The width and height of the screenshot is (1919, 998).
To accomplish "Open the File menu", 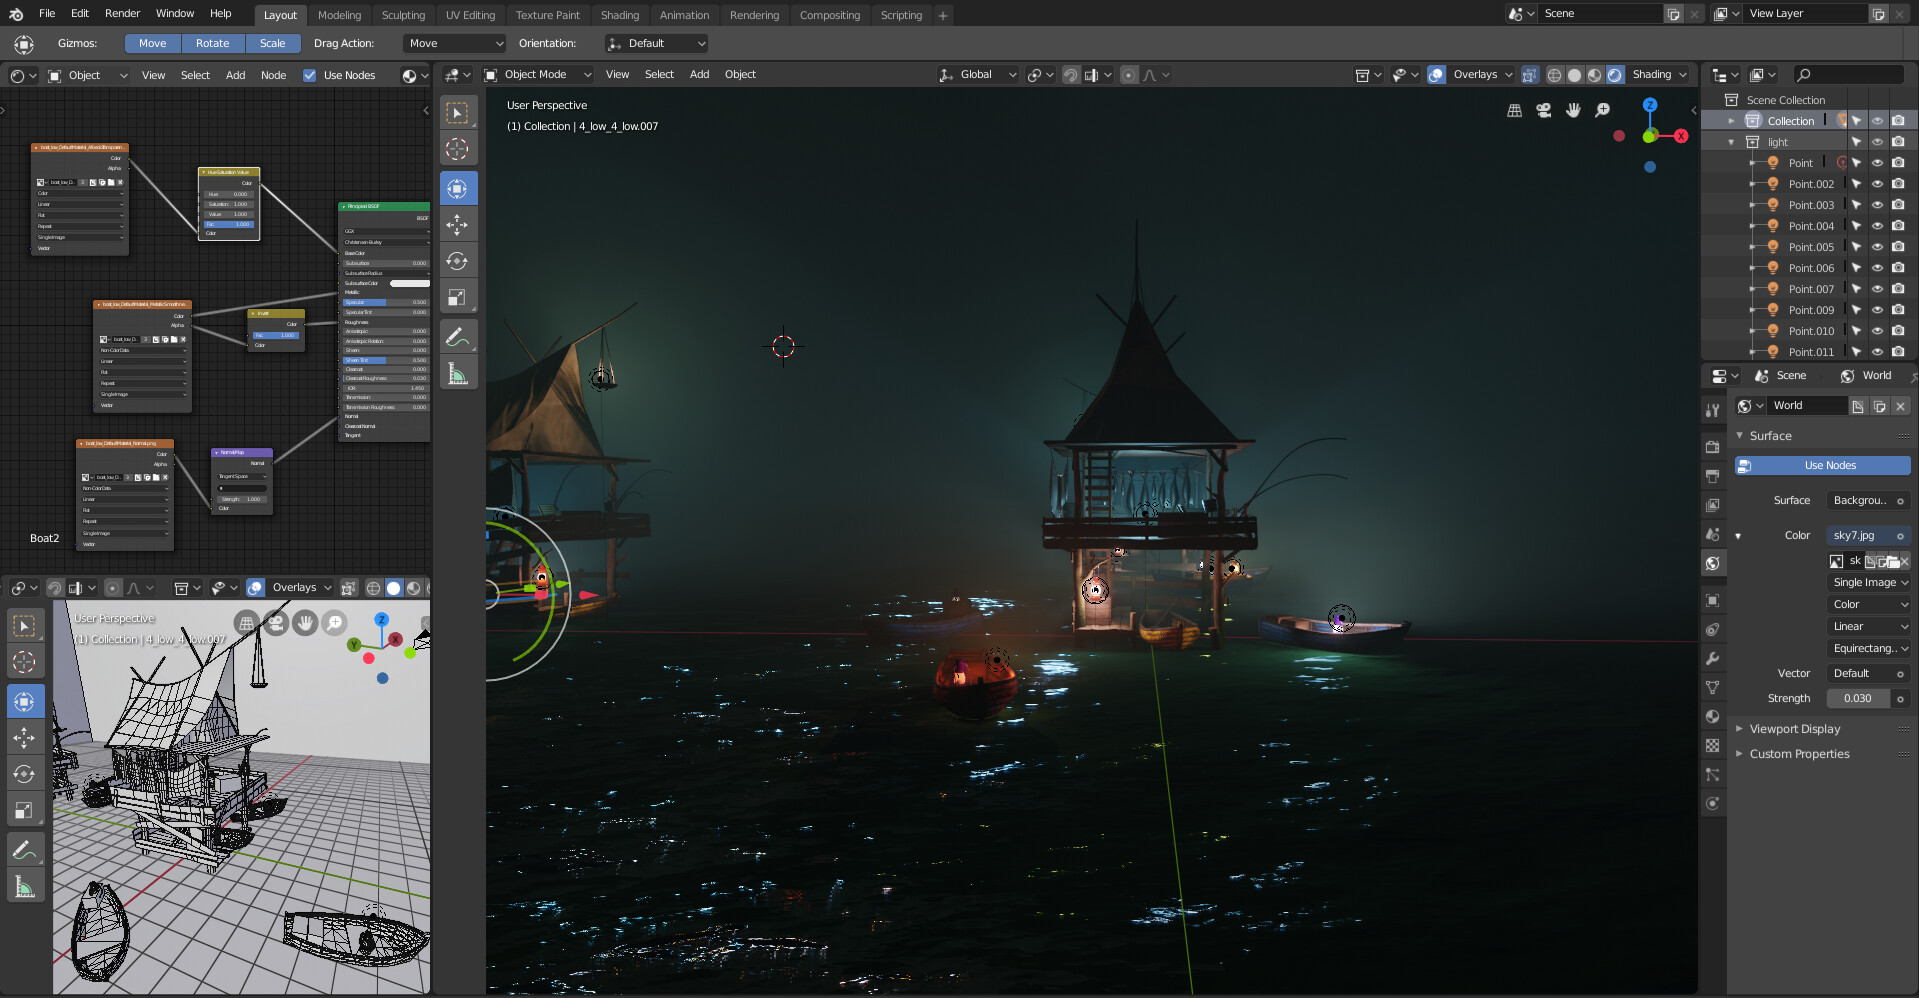I will pyautogui.click(x=47, y=14).
